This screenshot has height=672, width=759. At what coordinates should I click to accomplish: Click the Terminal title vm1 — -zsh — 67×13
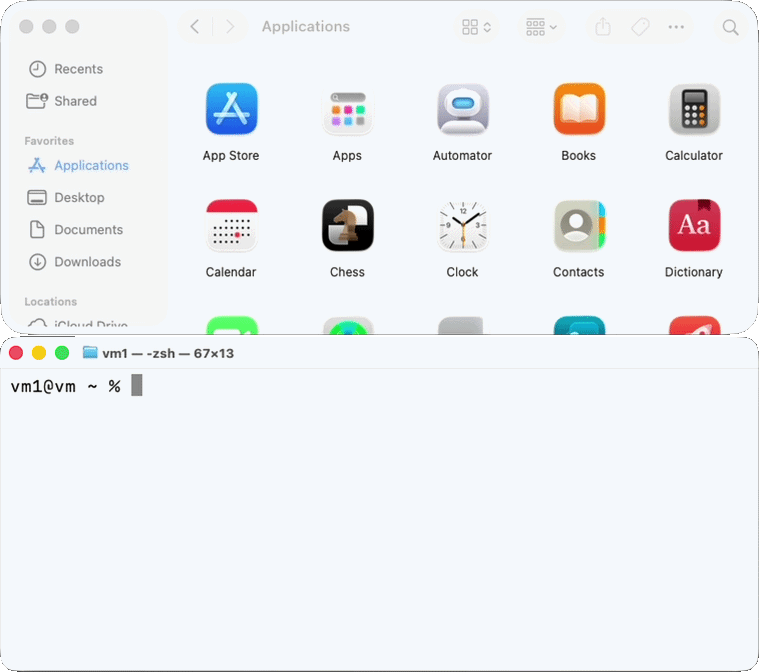[168, 353]
